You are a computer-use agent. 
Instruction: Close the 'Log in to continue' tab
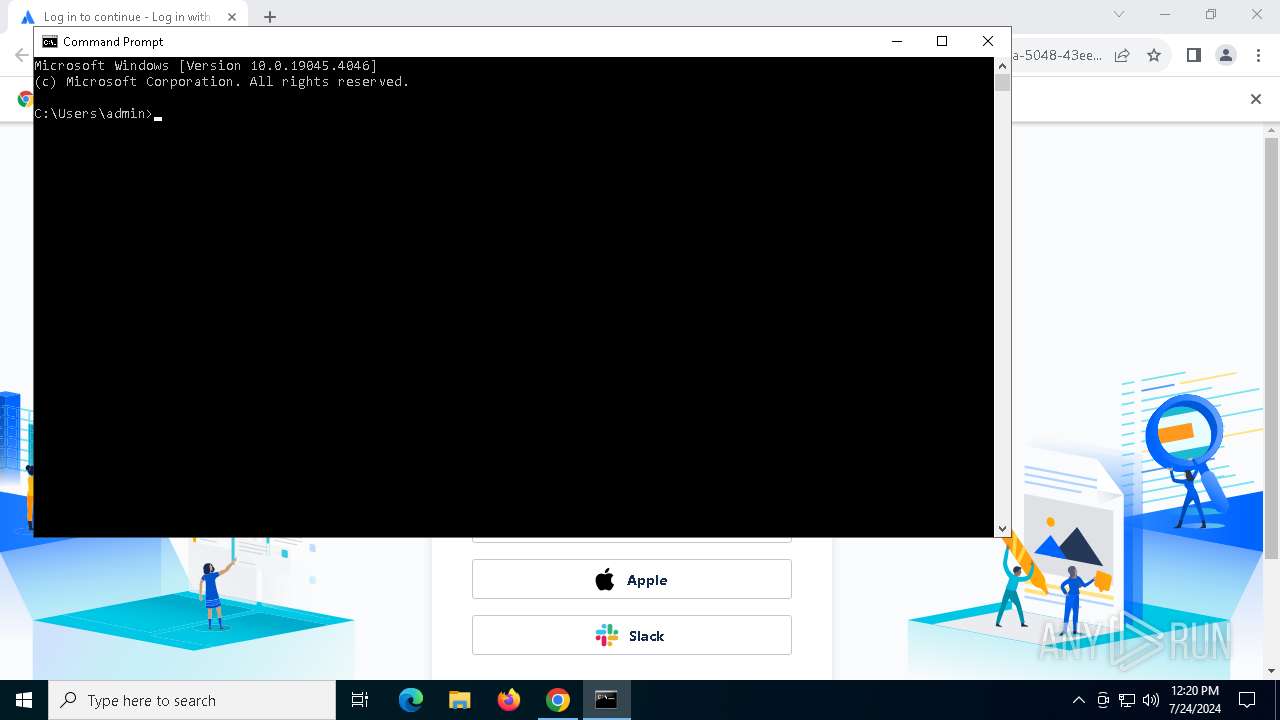[232, 17]
